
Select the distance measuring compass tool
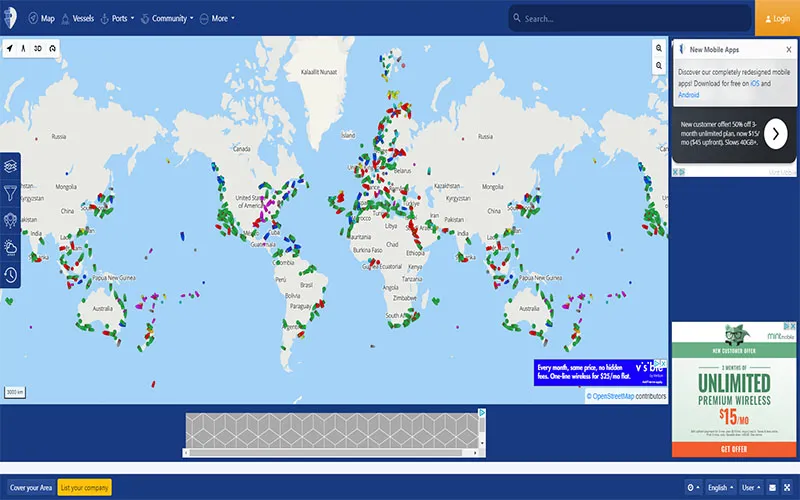(x=23, y=48)
